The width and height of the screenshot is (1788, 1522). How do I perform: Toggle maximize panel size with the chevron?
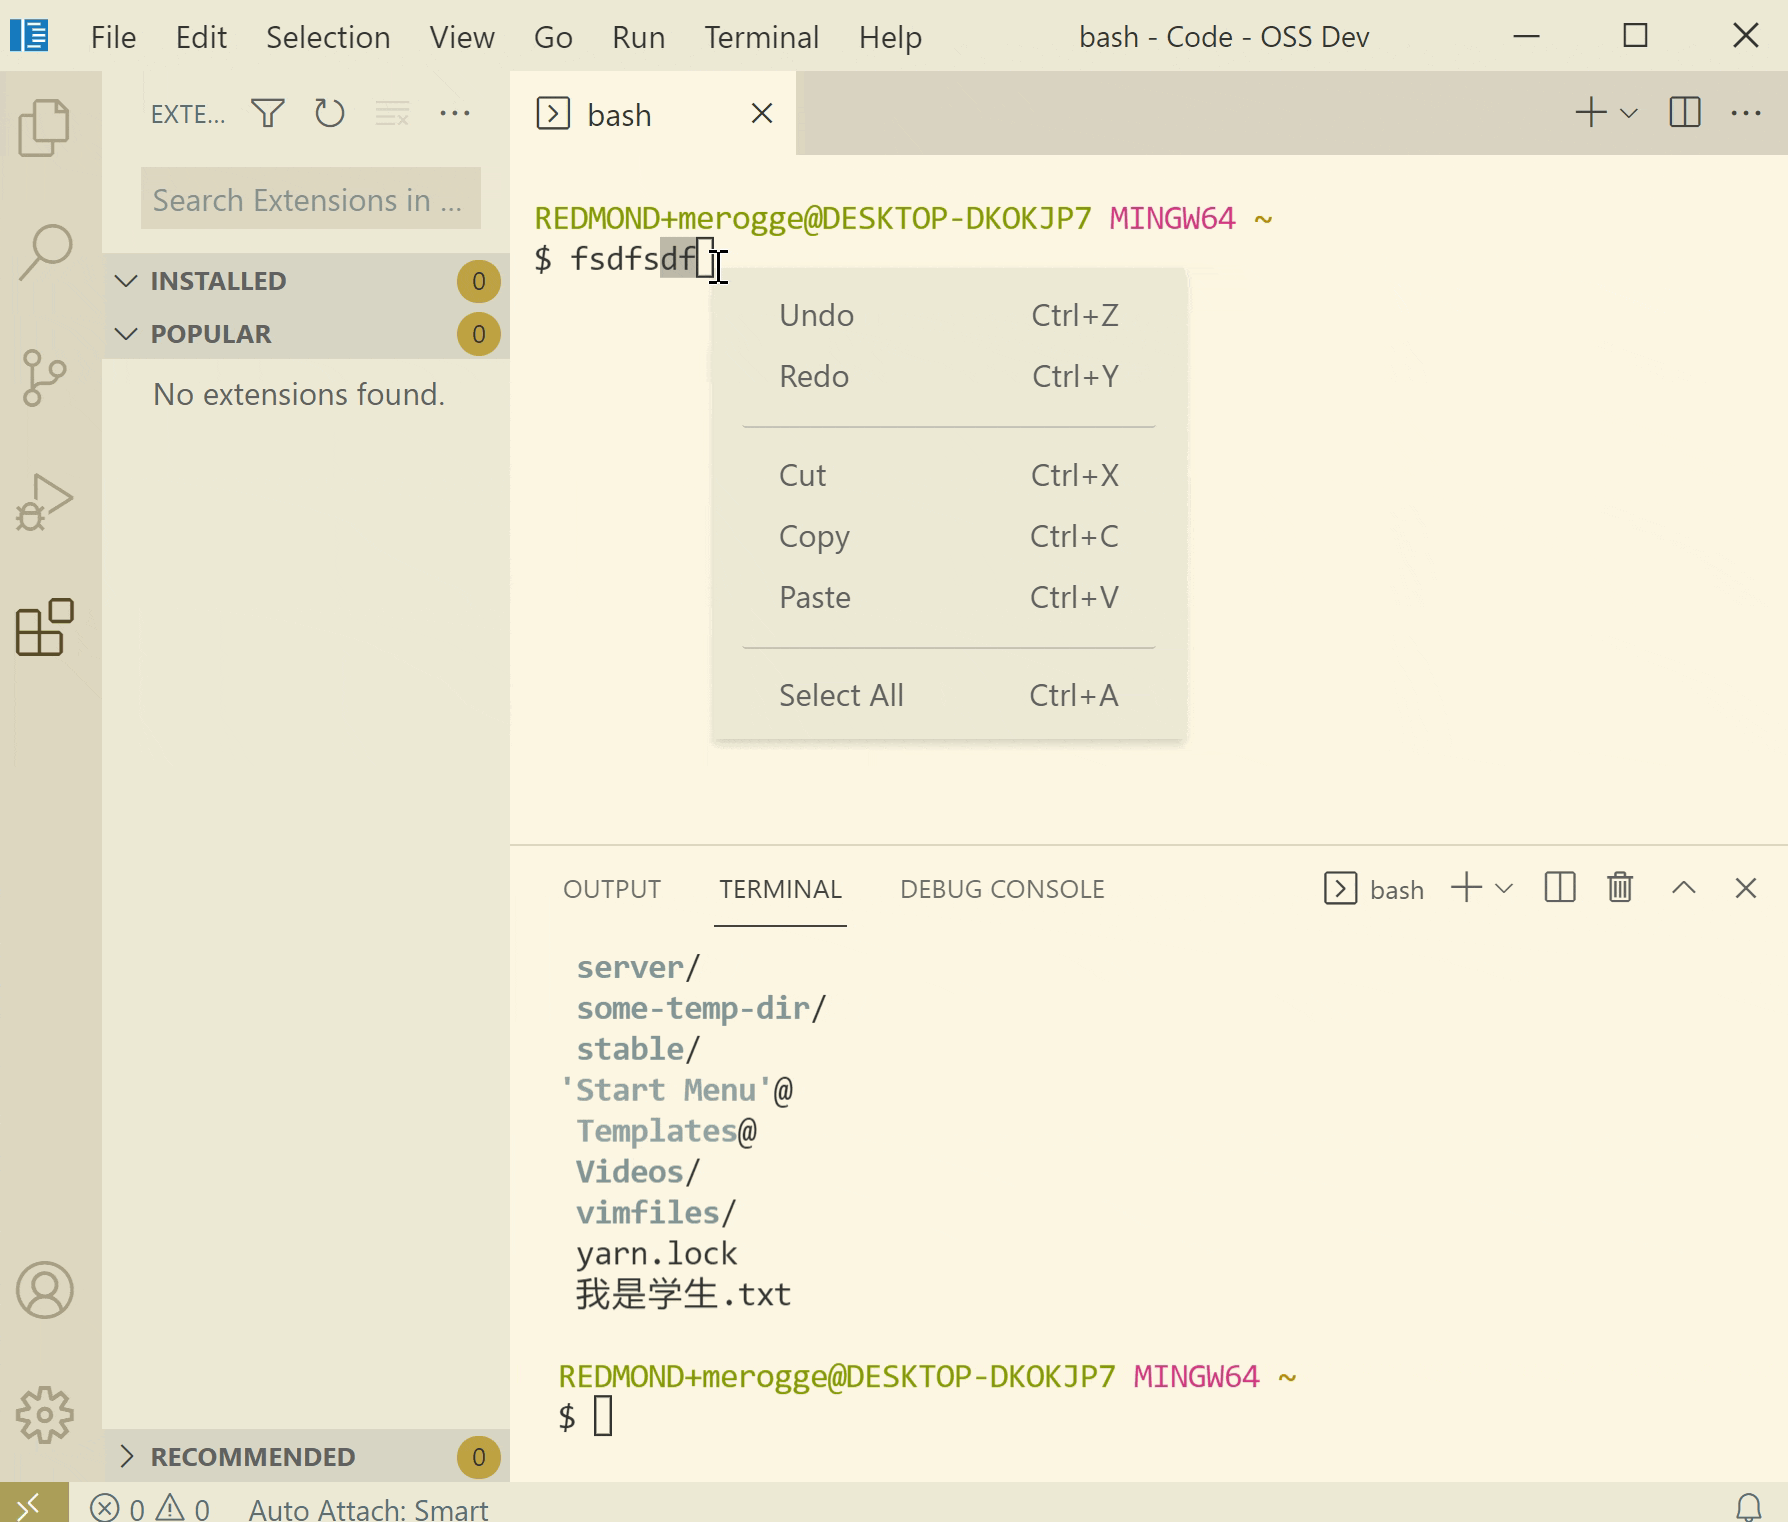[x=1685, y=887]
